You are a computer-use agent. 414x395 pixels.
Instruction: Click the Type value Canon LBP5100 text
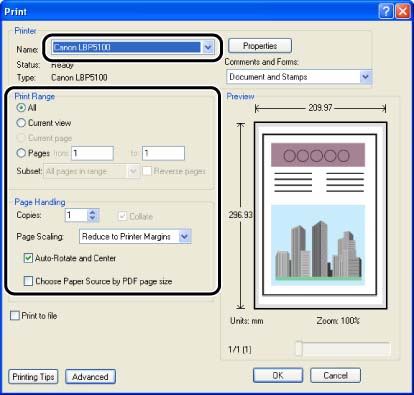coord(79,78)
